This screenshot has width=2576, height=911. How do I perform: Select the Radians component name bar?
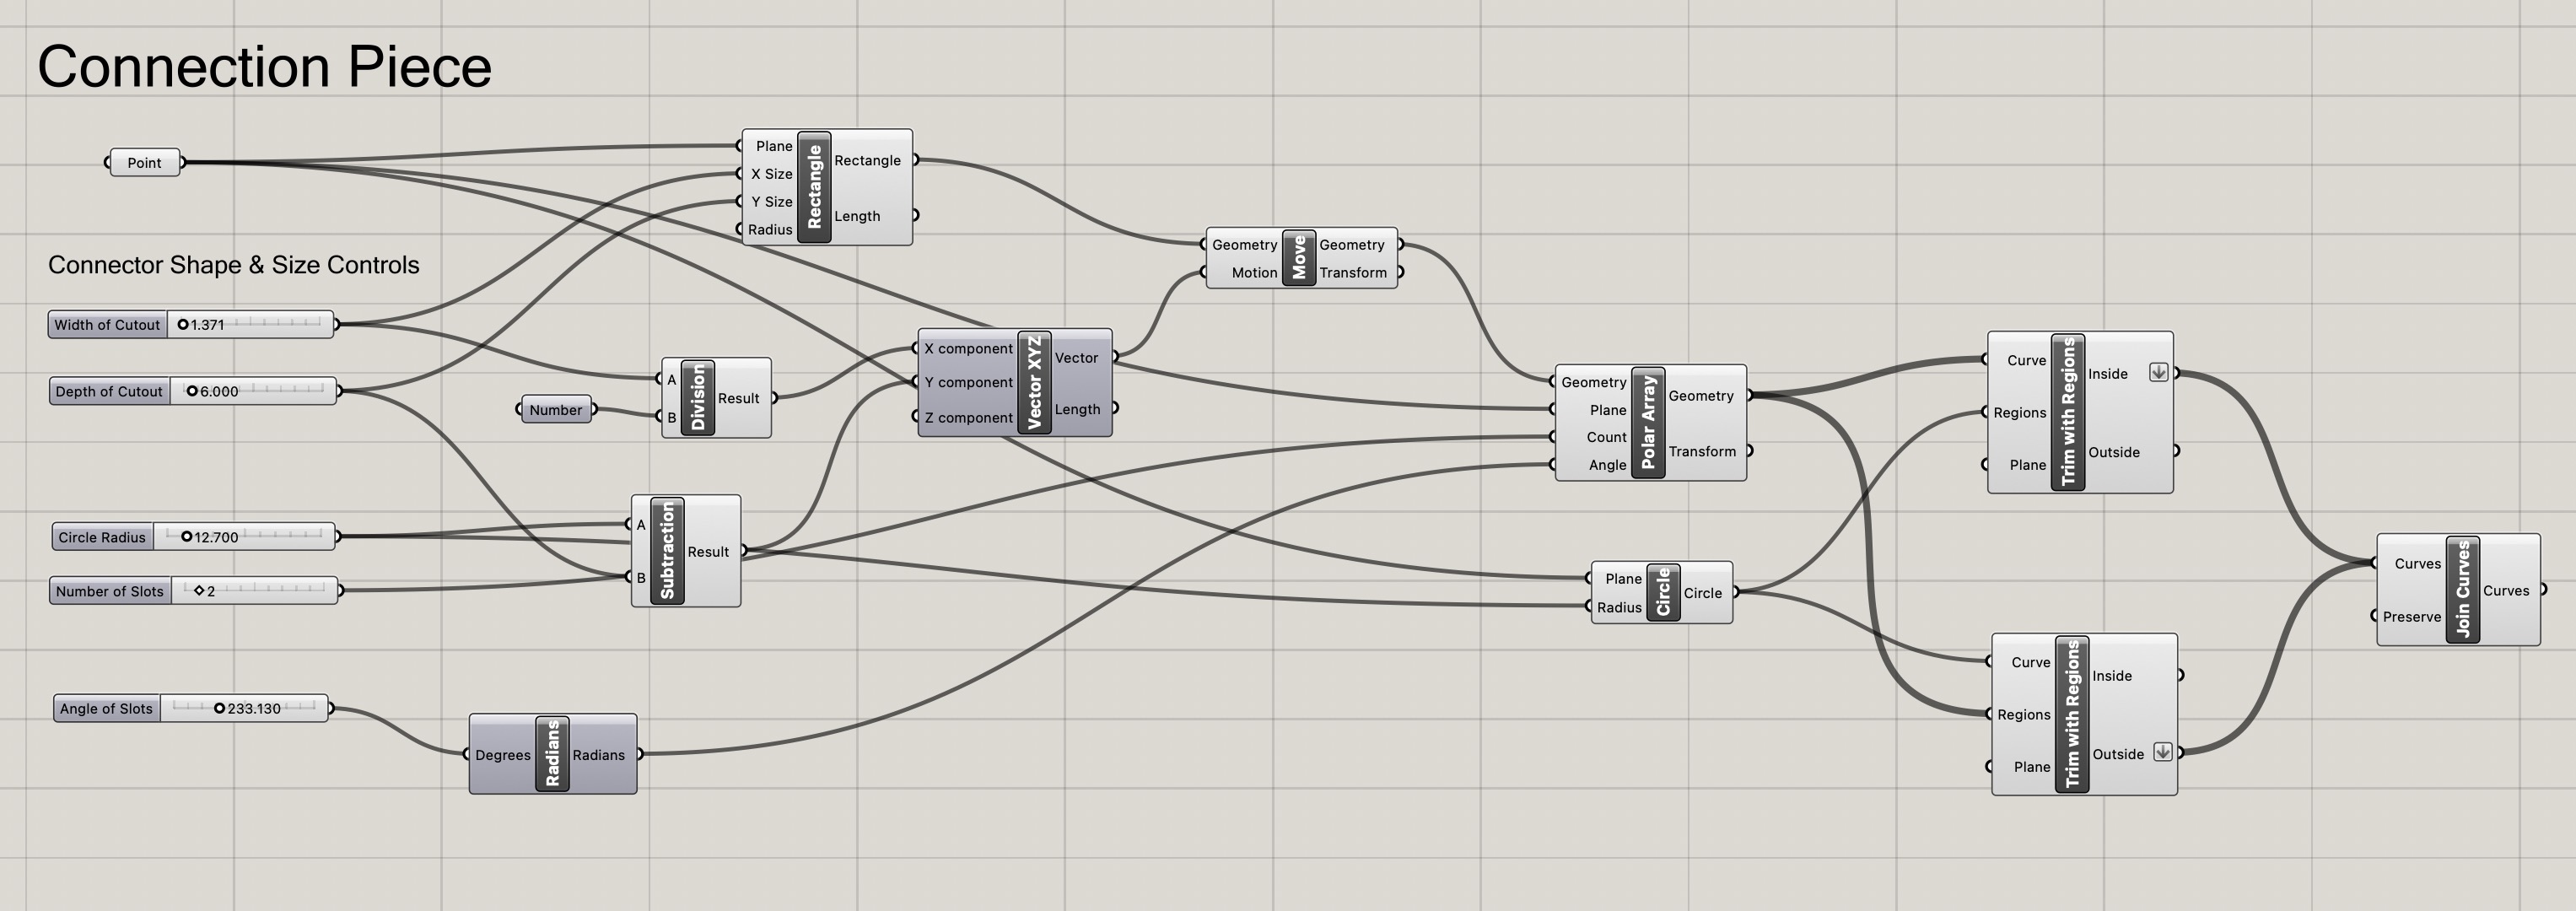point(552,754)
